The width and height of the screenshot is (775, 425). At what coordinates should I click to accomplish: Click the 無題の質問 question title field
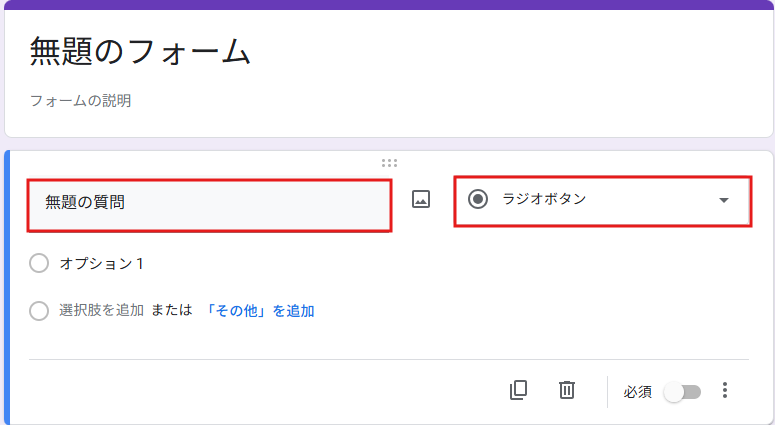pyautogui.click(x=210, y=205)
